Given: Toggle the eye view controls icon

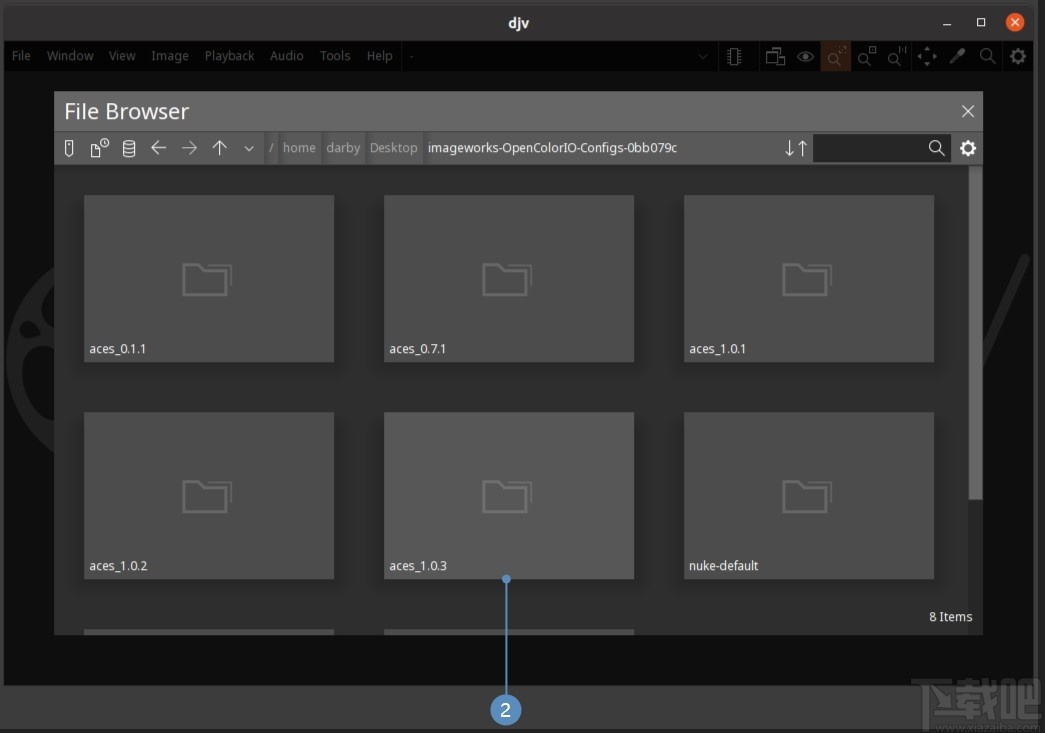Looking at the screenshot, I should [x=805, y=57].
